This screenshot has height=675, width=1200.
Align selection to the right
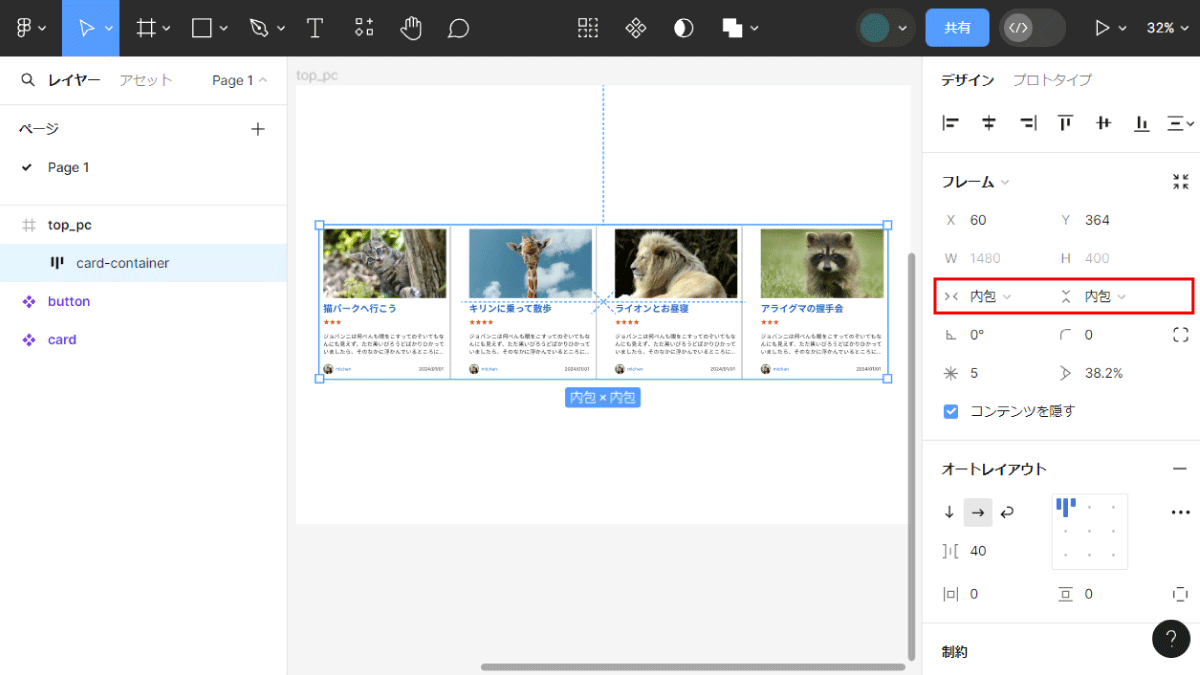point(1027,123)
